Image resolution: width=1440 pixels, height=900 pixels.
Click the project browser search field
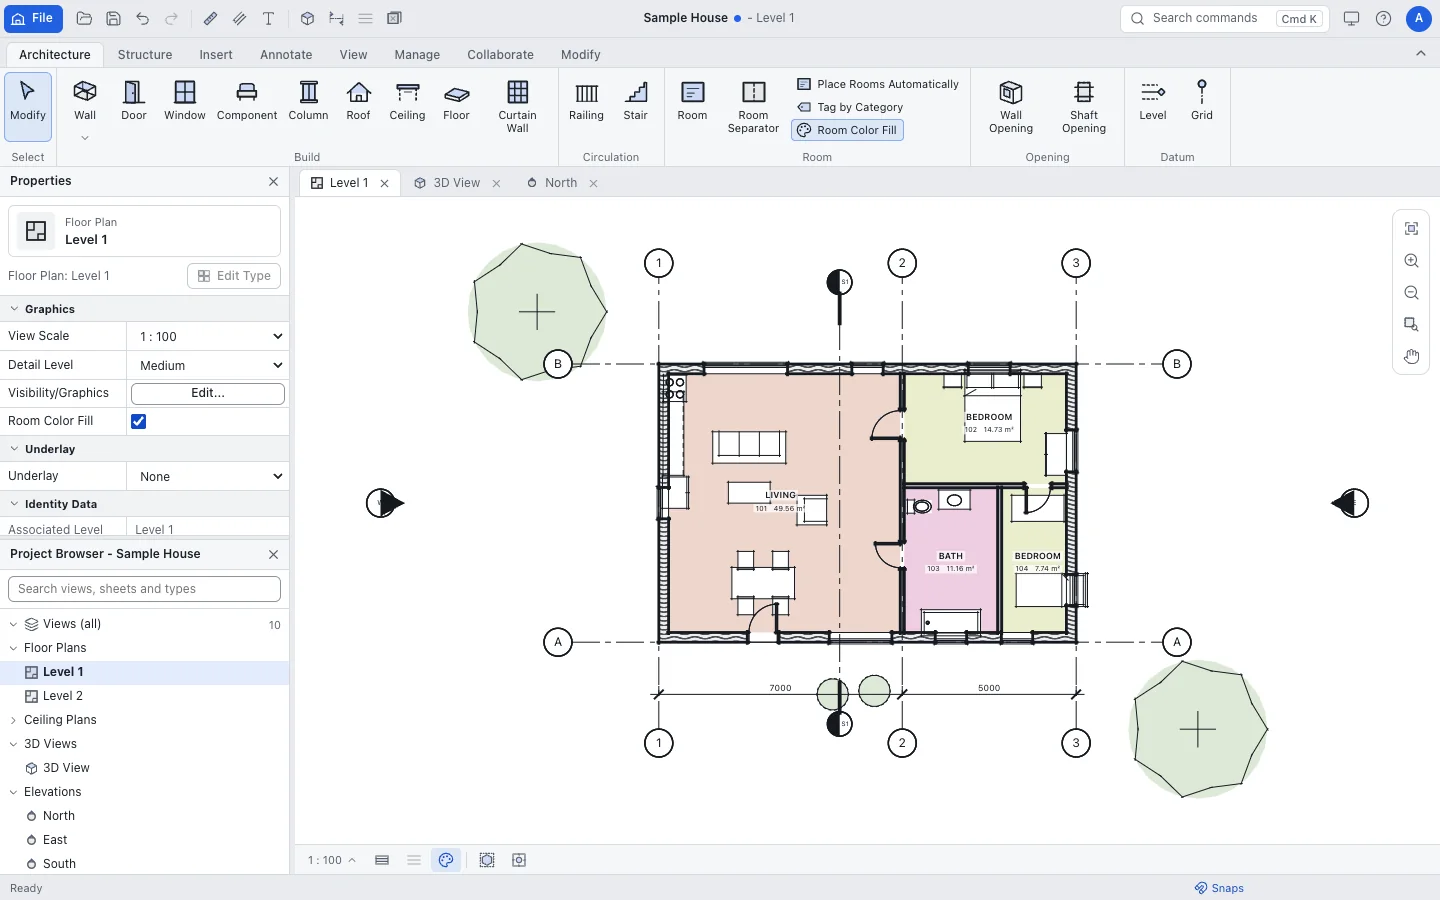tap(144, 589)
